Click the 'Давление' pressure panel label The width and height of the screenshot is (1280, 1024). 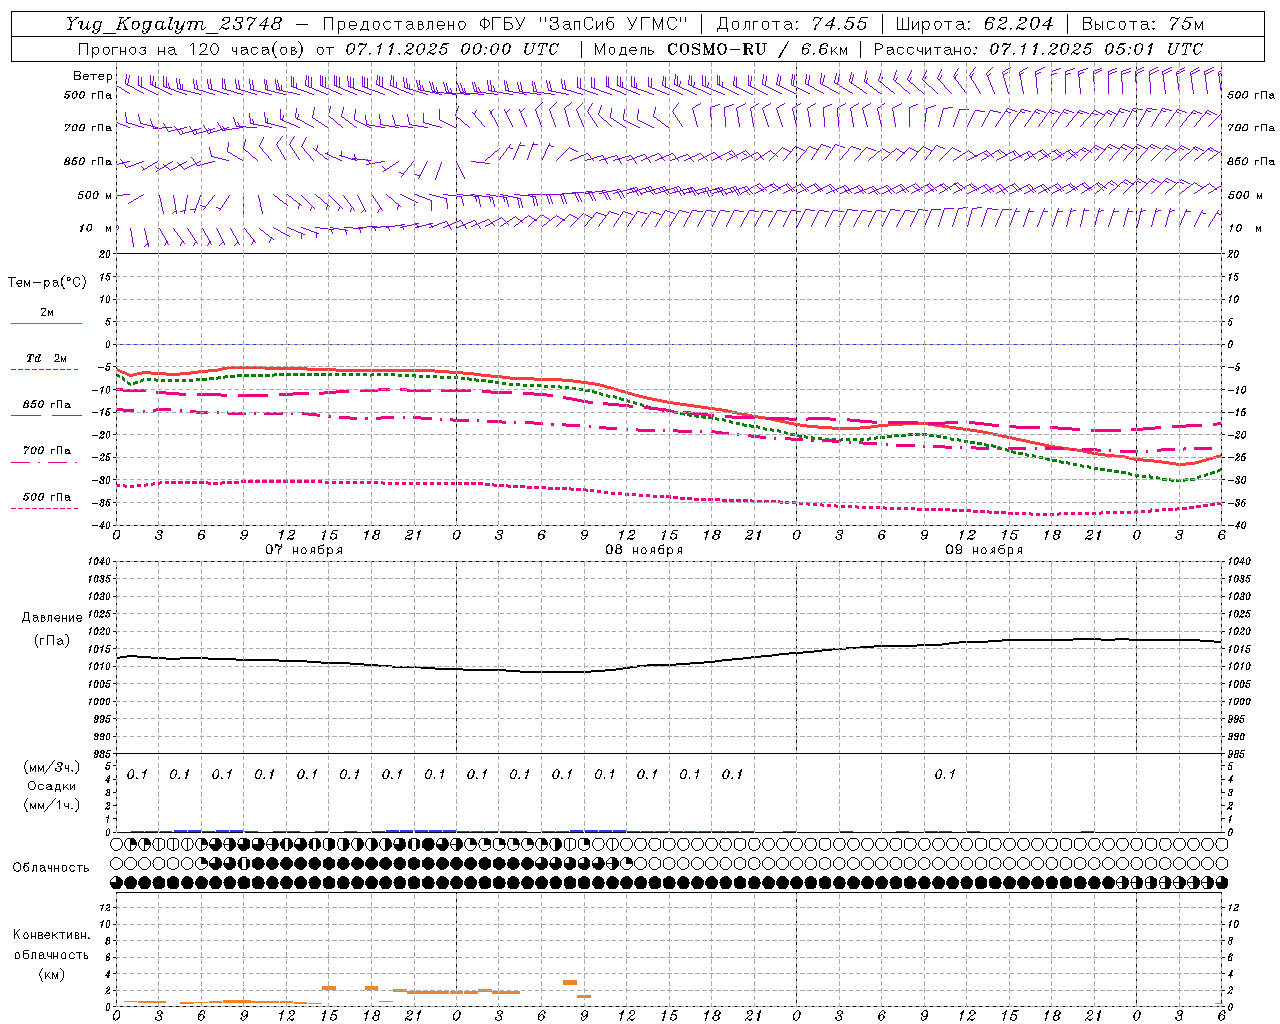tap(52, 617)
